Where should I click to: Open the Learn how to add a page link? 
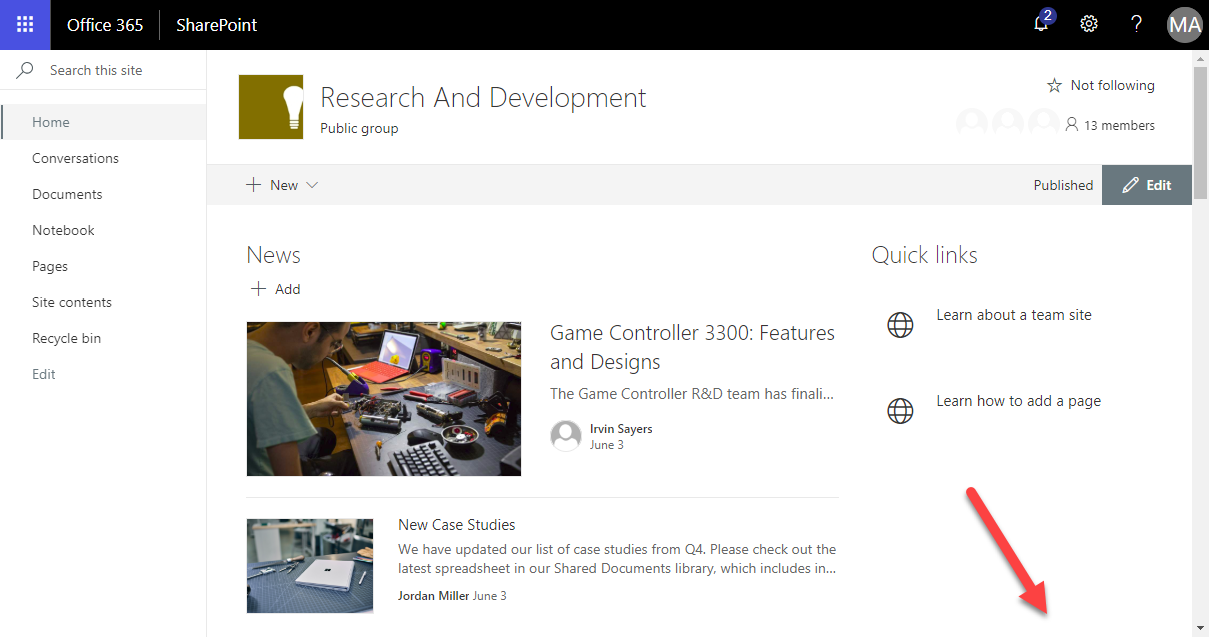pyautogui.click(x=1018, y=401)
